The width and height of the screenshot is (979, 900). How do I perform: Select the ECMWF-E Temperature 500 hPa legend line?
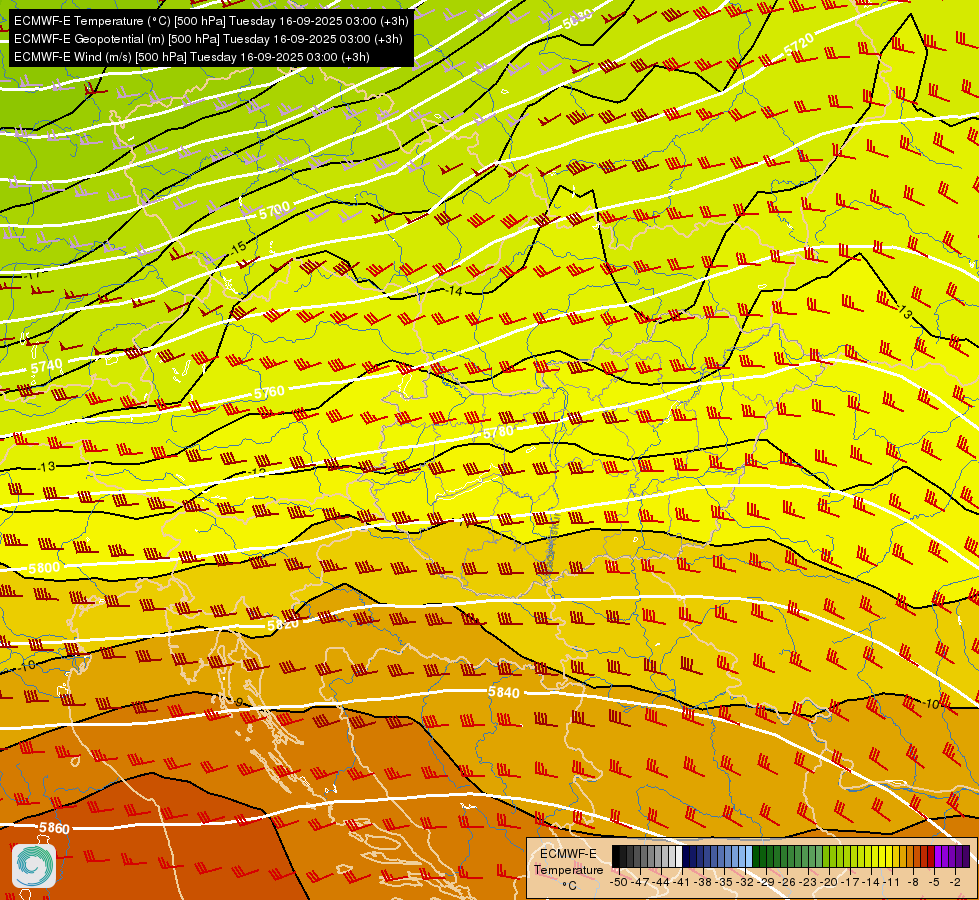tap(211, 21)
